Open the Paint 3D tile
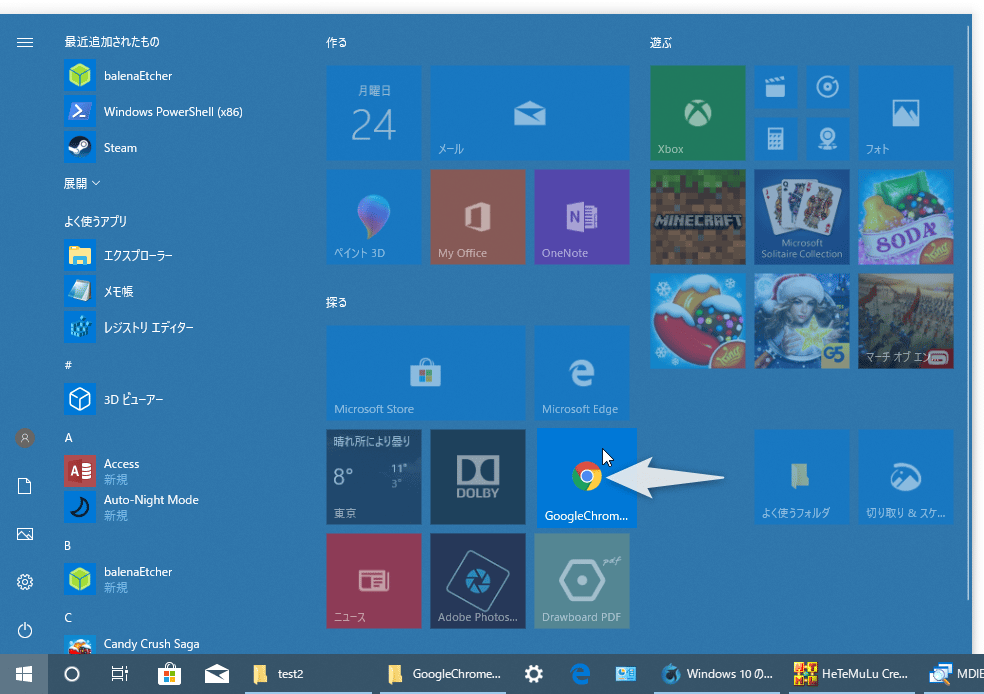The height and width of the screenshot is (694, 984). pos(373,217)
